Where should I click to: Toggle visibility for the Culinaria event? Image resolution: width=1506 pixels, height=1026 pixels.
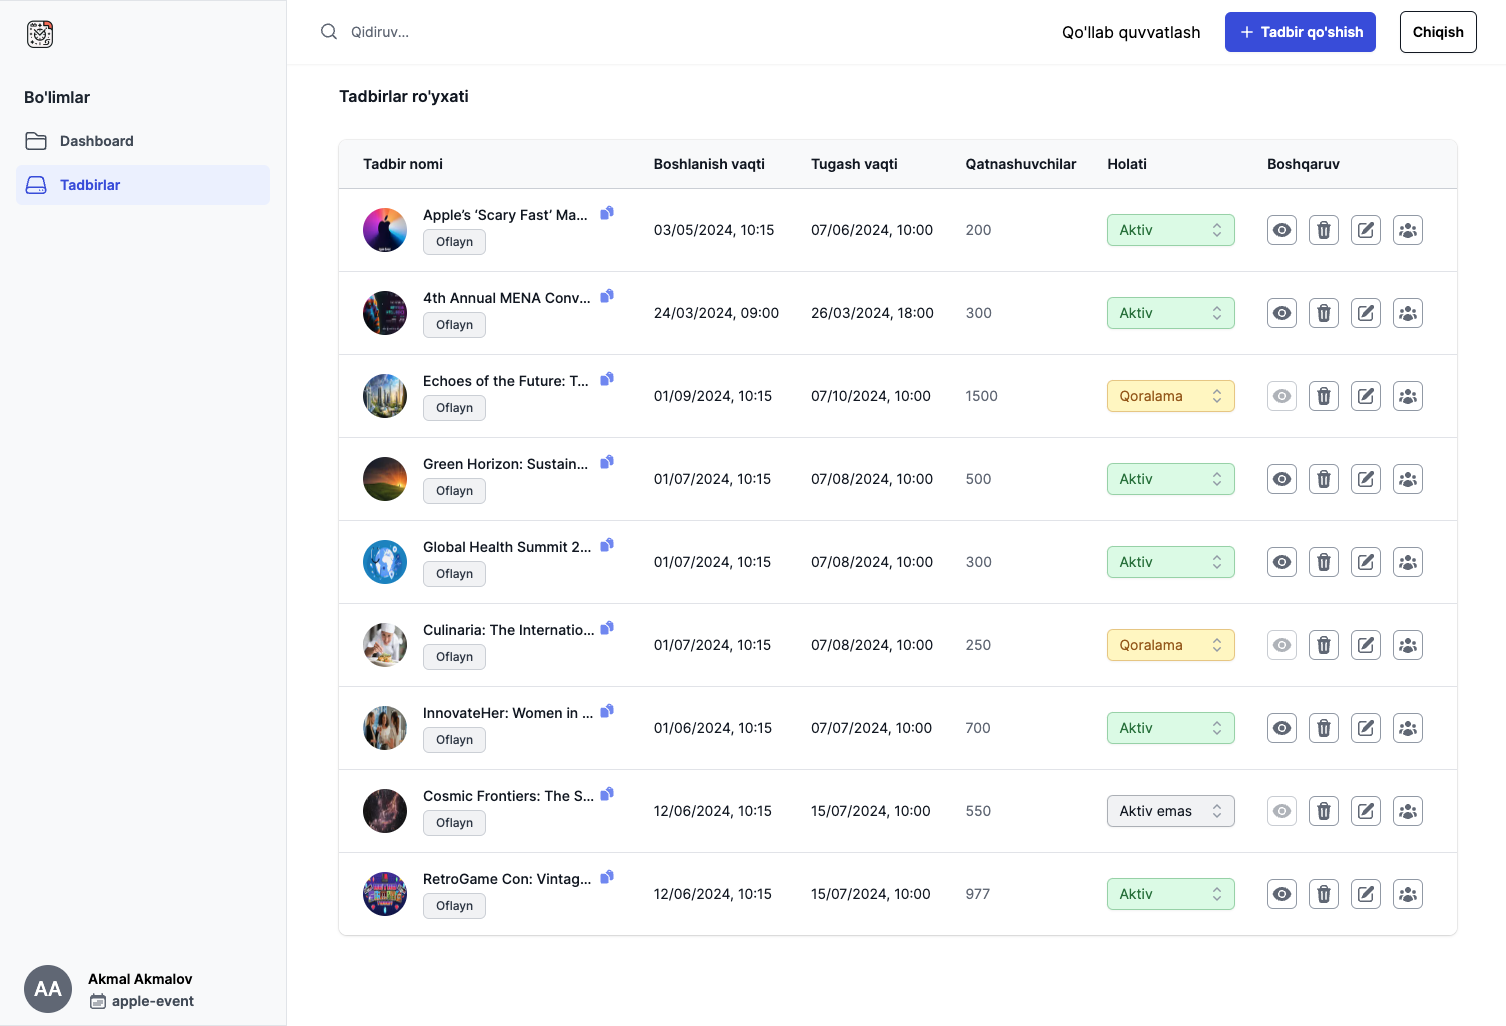(x=1281, y=644)
